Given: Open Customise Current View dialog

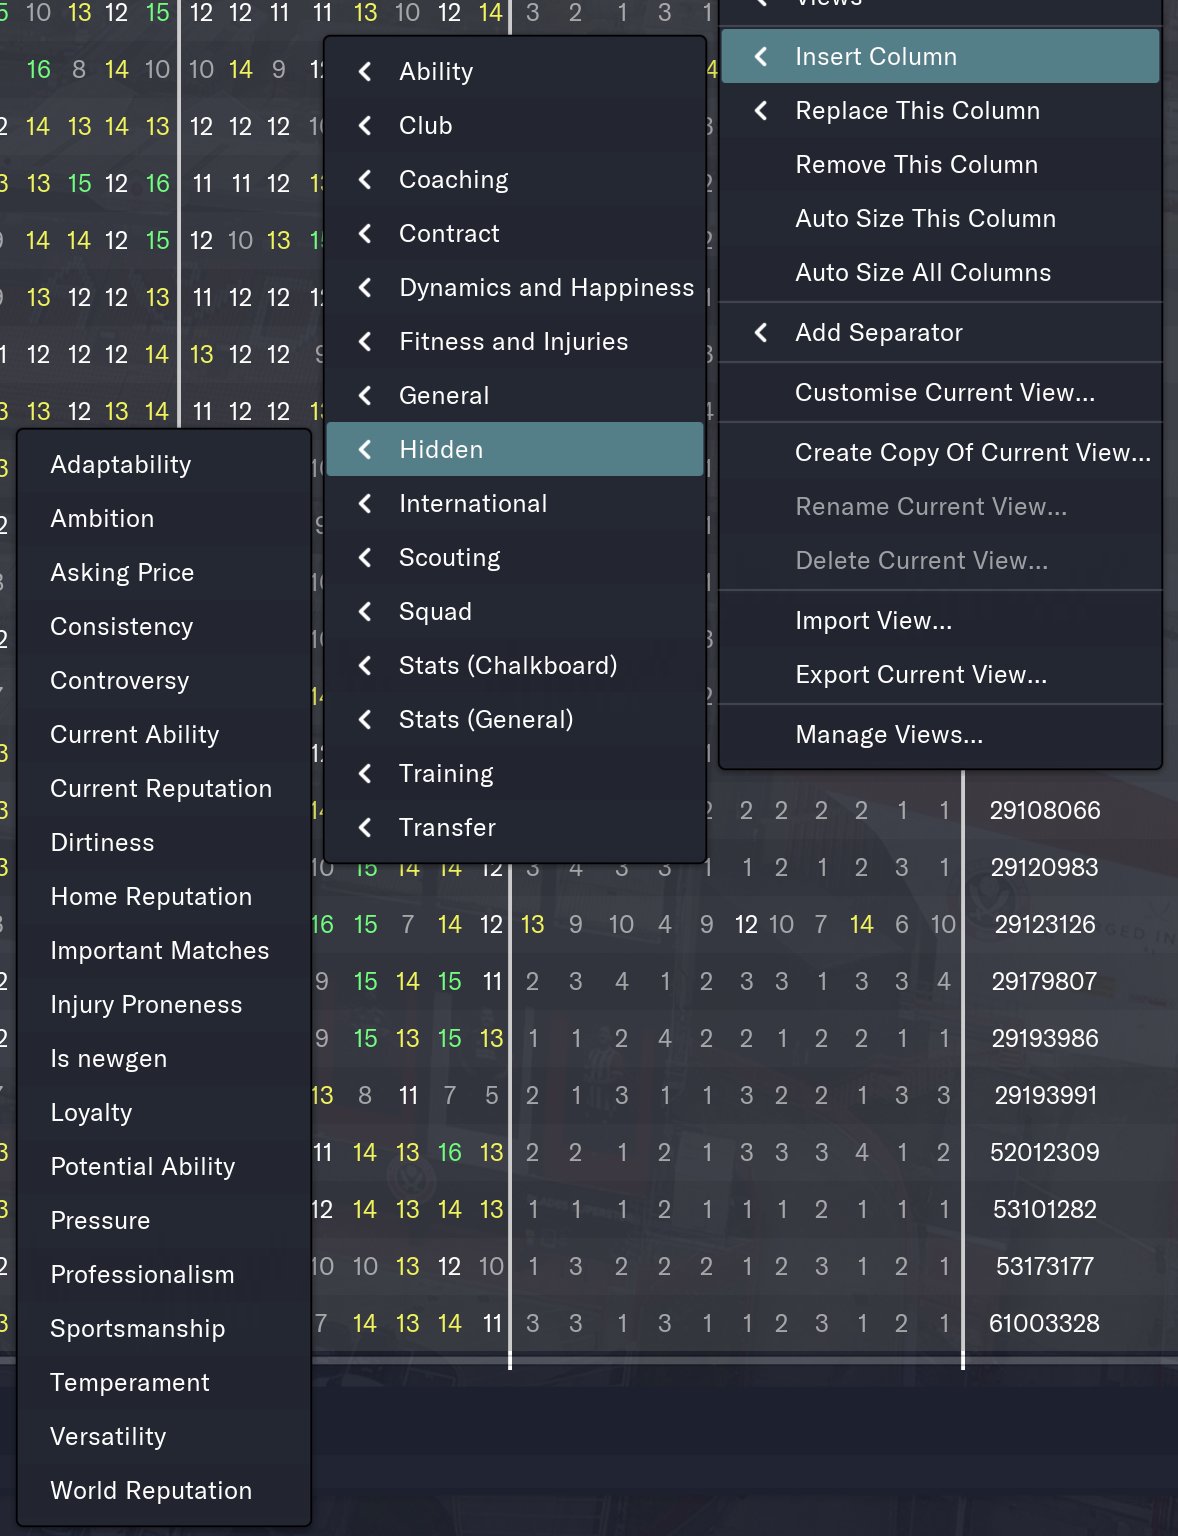Looking at the screenshot, I should (944, 393).
